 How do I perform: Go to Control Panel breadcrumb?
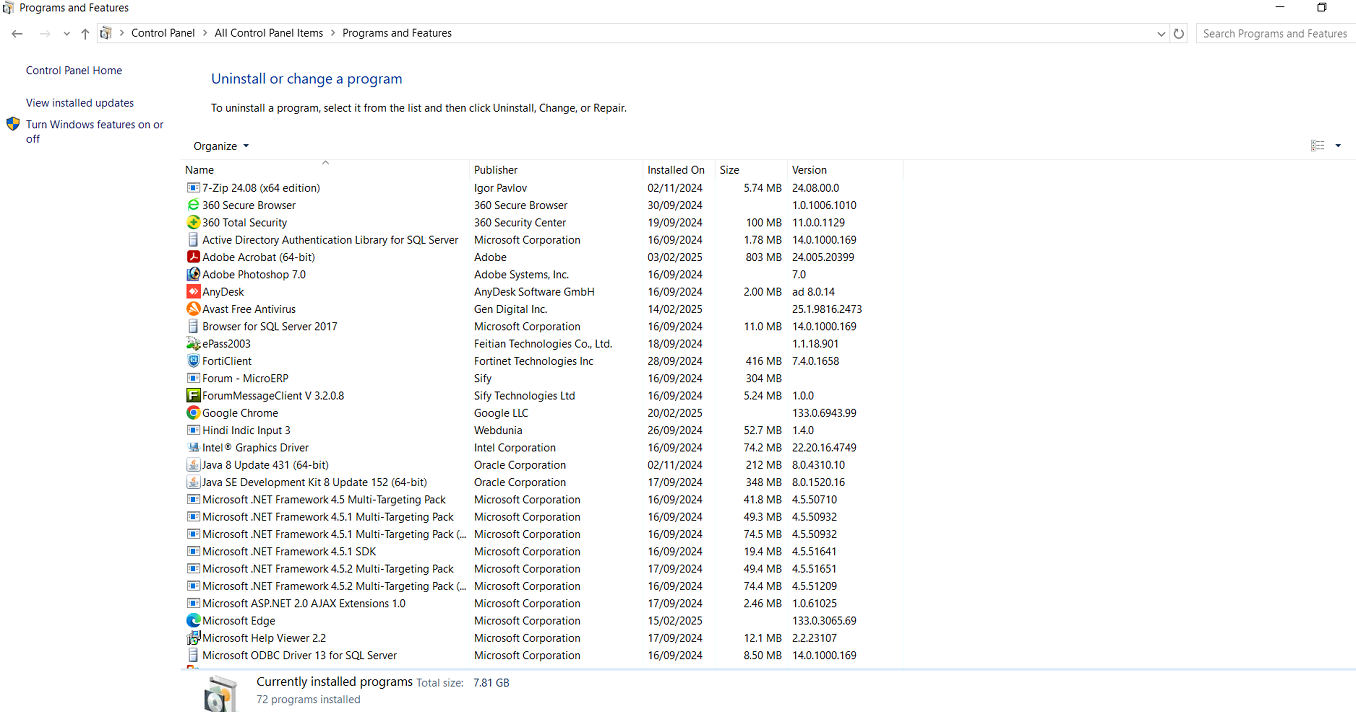(x=163, y=33)
